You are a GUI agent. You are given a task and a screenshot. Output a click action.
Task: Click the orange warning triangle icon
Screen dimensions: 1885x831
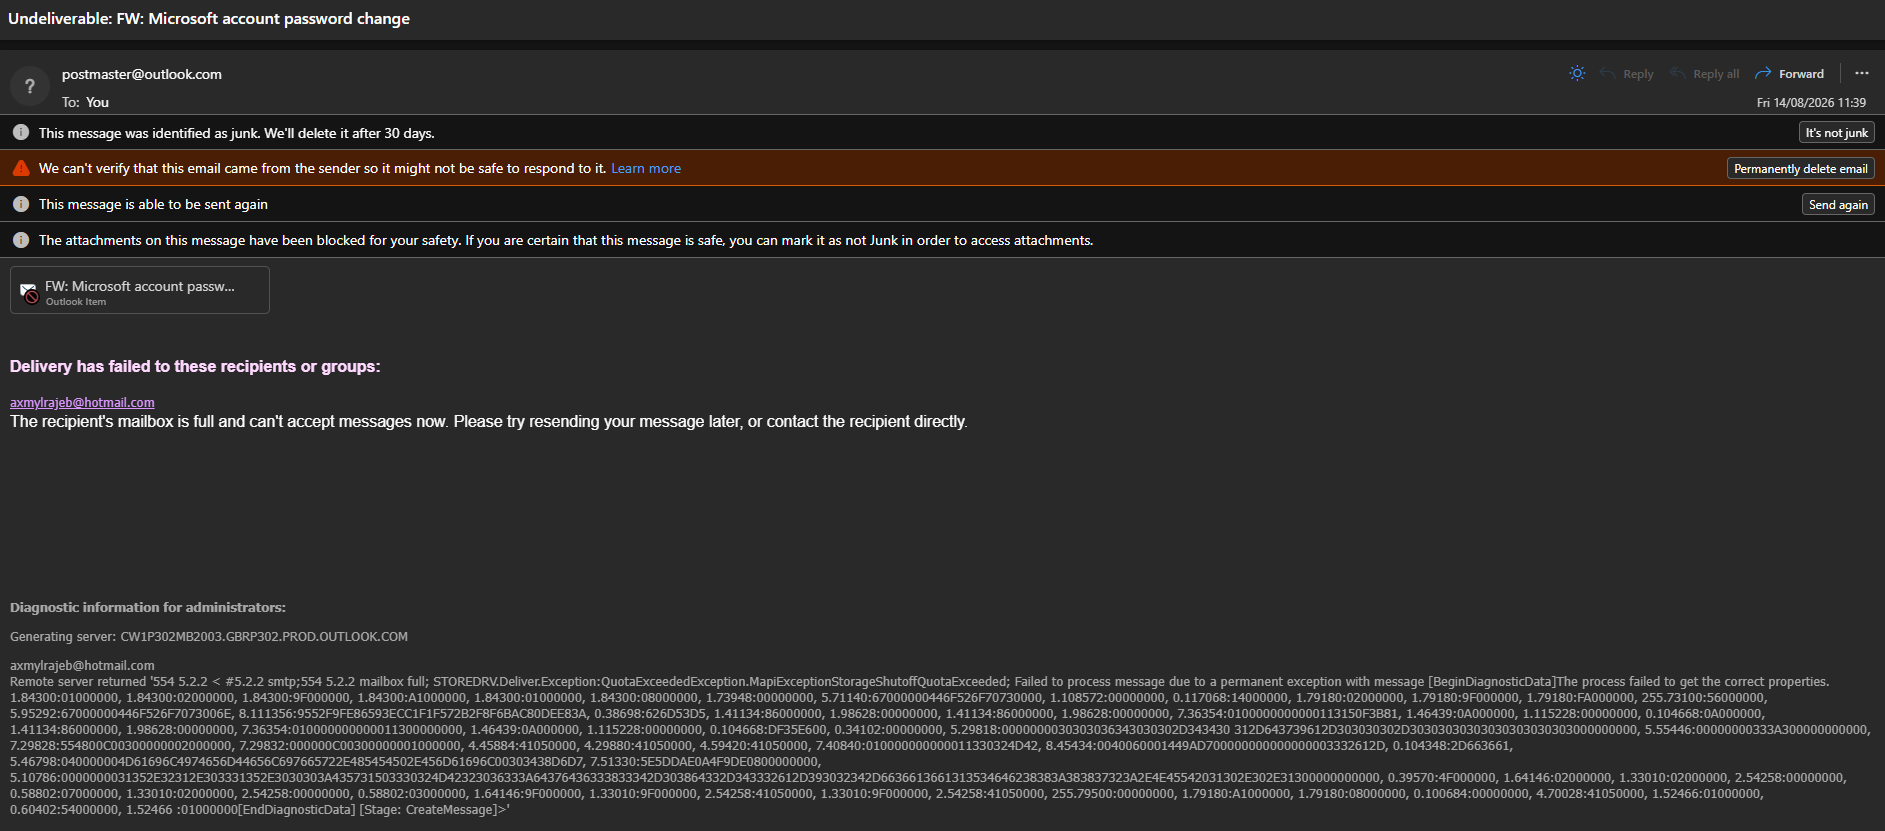click(21, 168)
